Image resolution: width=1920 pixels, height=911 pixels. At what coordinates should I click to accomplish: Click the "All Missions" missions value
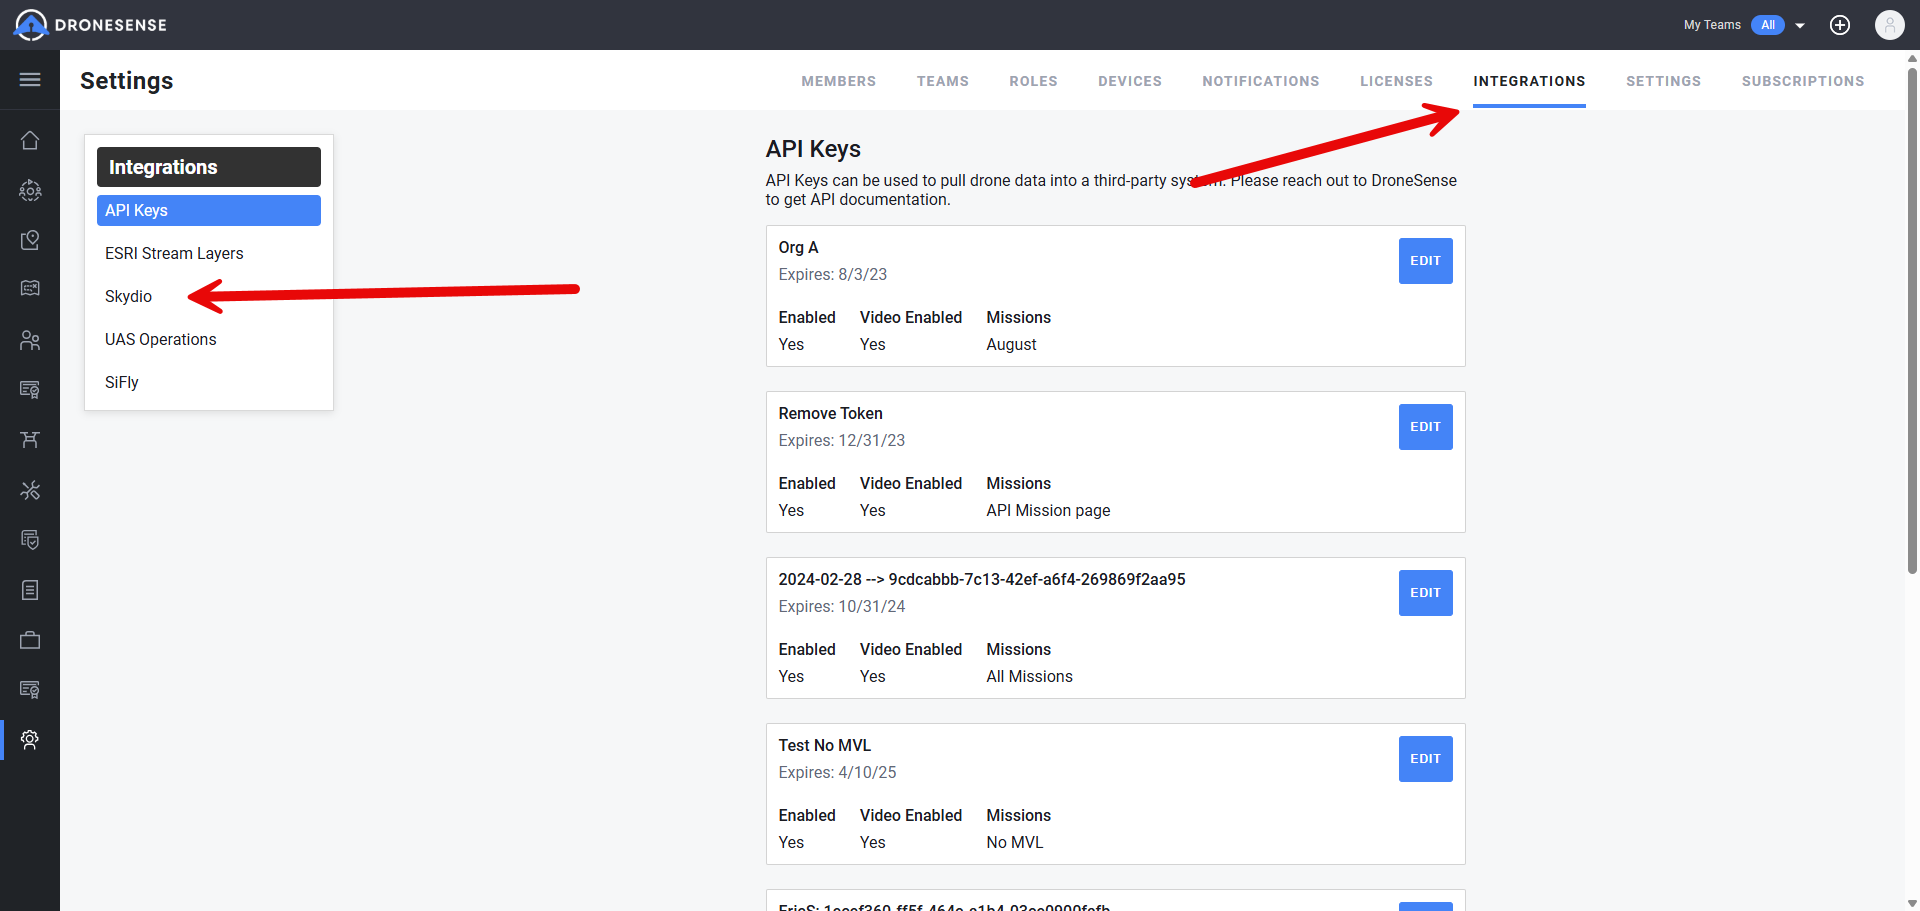tap(1029, 676)
